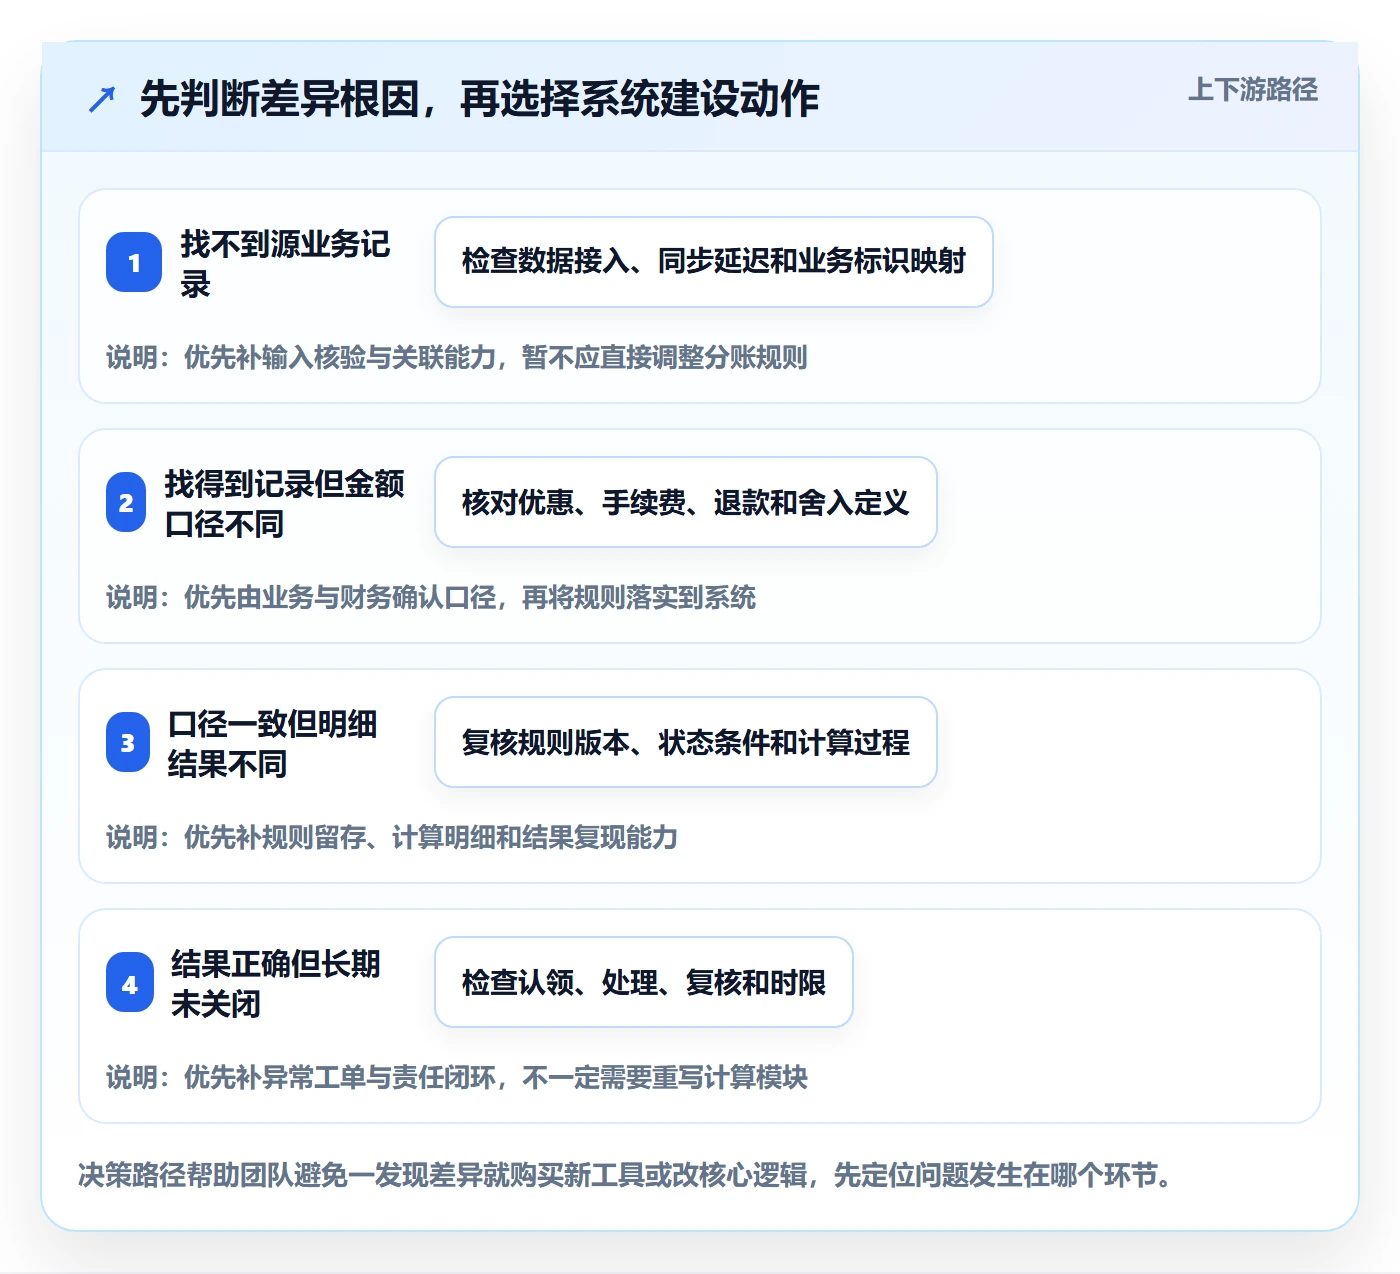Select the 结果正确但长期未关闭 heading
Screen dimensions: 1400x1274
pyautogui.click(x=276, y=983)
